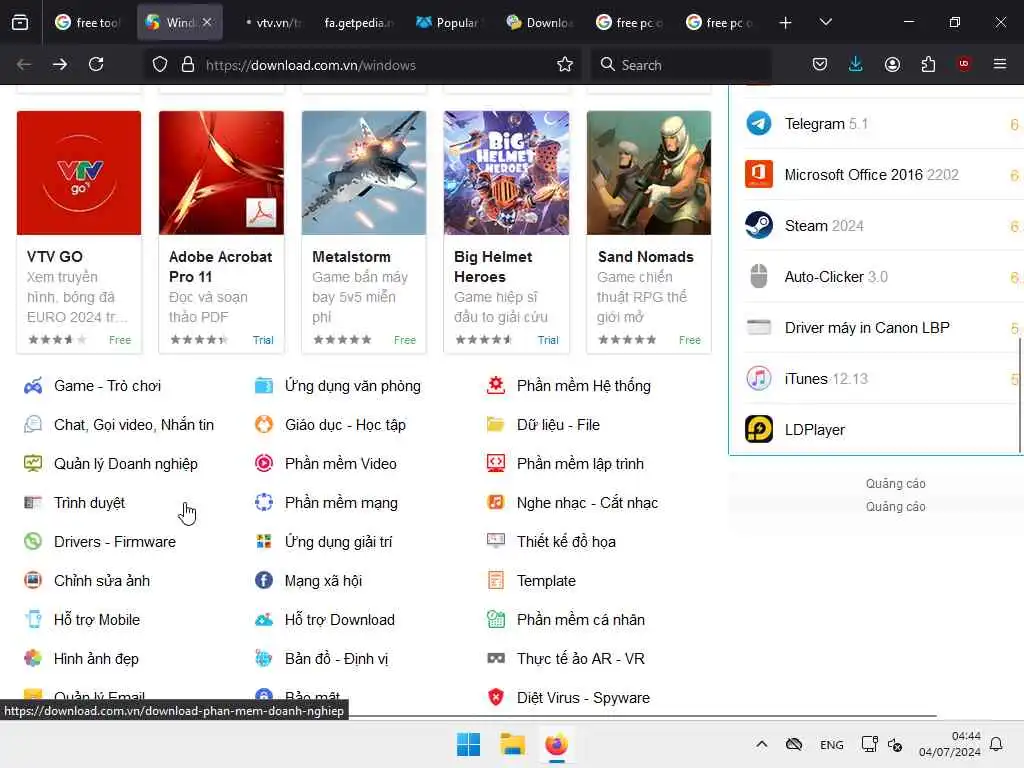The height and width of the screenshot is (768, 1024).
Task: Click the iTunes app icon
Action: 759,379
